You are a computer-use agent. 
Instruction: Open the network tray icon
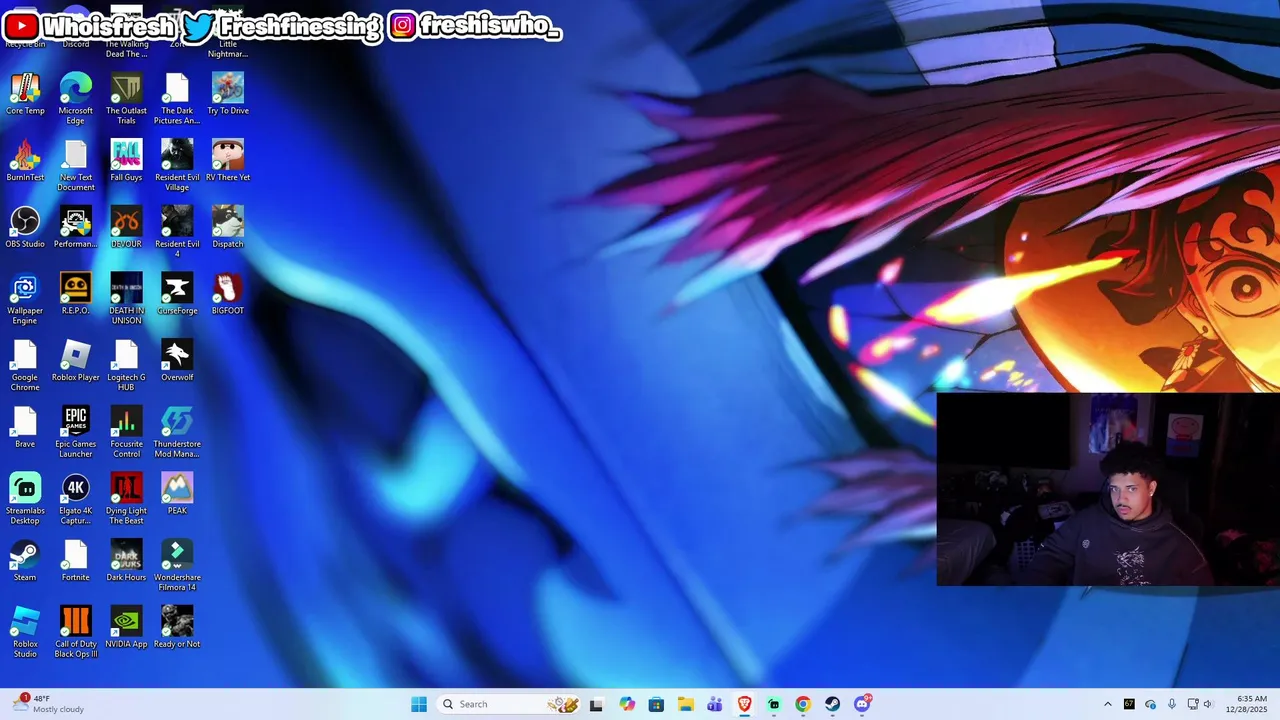[x=1193, y=704]
